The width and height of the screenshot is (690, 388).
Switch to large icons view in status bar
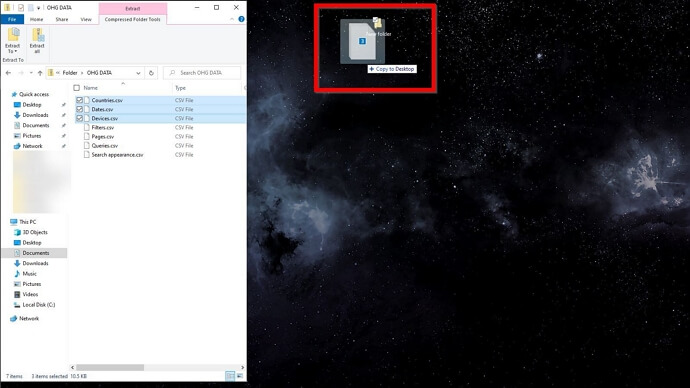240,376
